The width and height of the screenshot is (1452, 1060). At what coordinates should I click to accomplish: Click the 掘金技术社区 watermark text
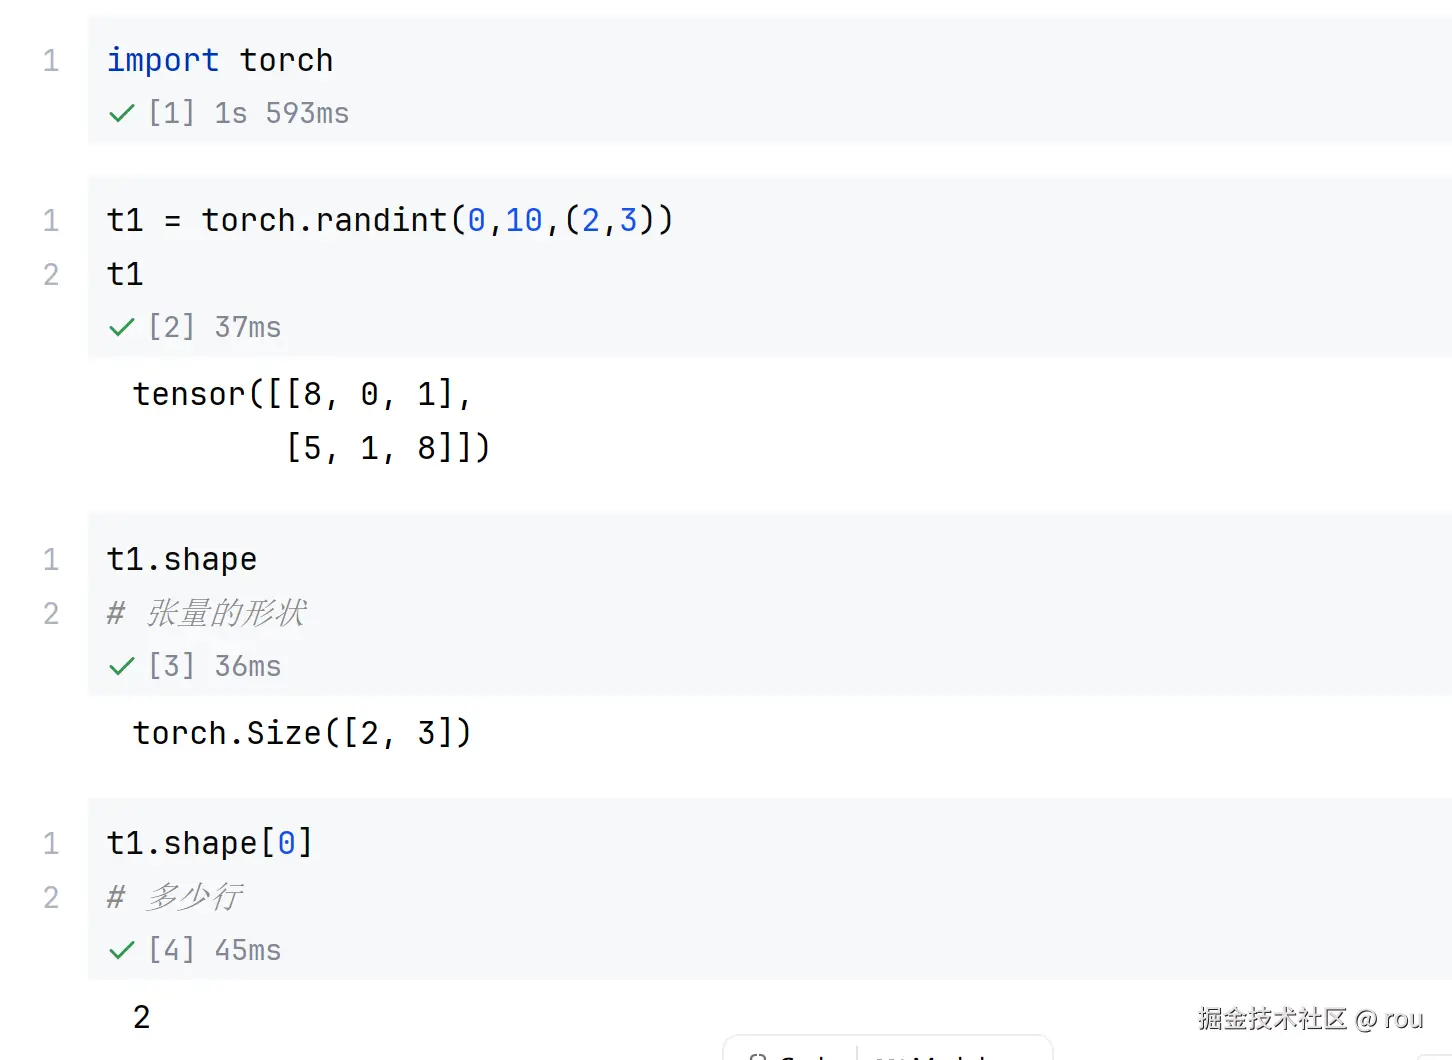coord(1273,1019)
